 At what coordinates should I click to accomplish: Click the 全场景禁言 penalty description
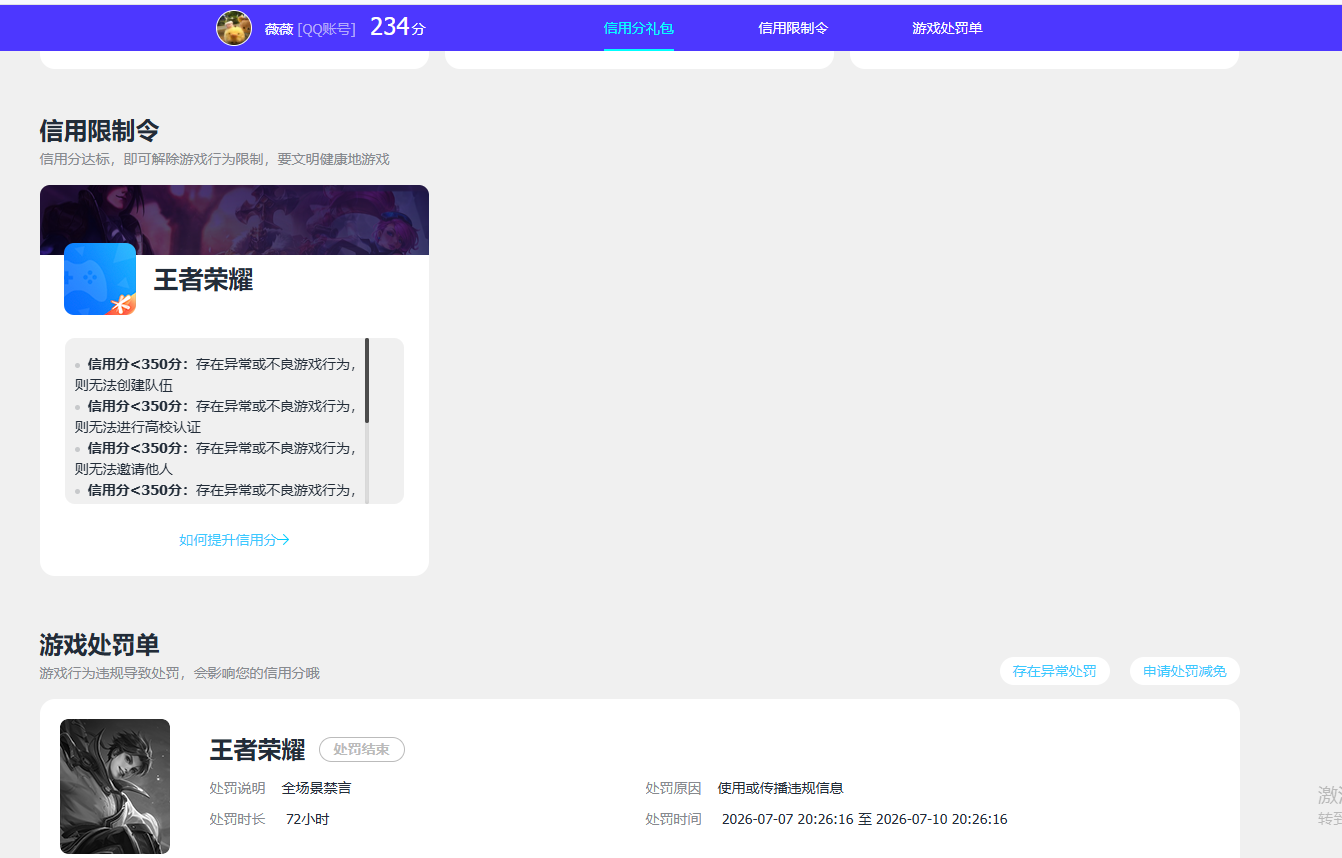coord(316,788)
